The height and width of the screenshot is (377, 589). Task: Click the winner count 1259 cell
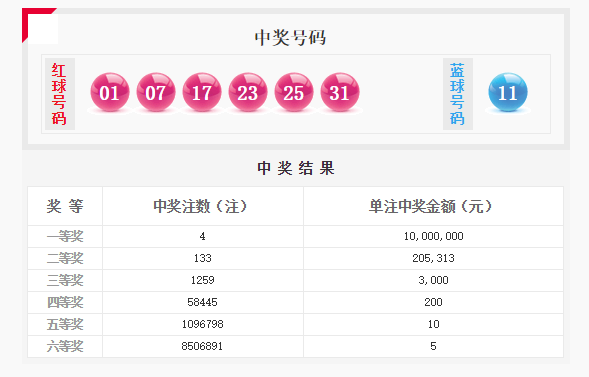[203, 280]
